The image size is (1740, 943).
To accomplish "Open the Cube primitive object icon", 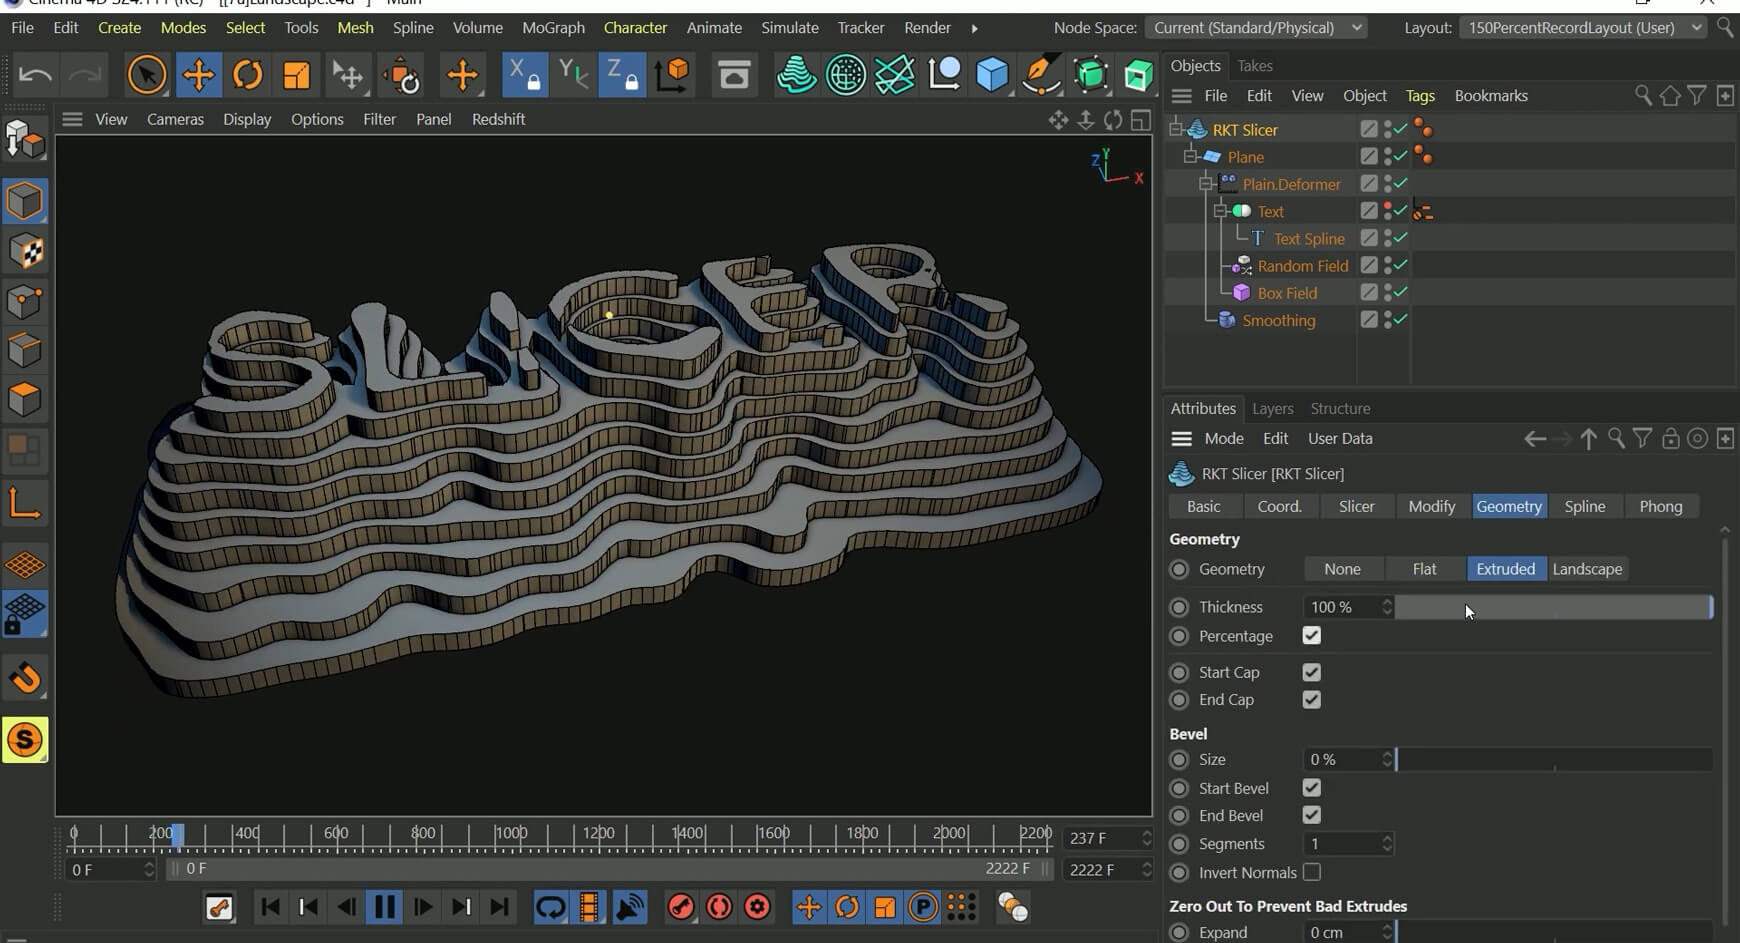I will (x=992, y=75).
